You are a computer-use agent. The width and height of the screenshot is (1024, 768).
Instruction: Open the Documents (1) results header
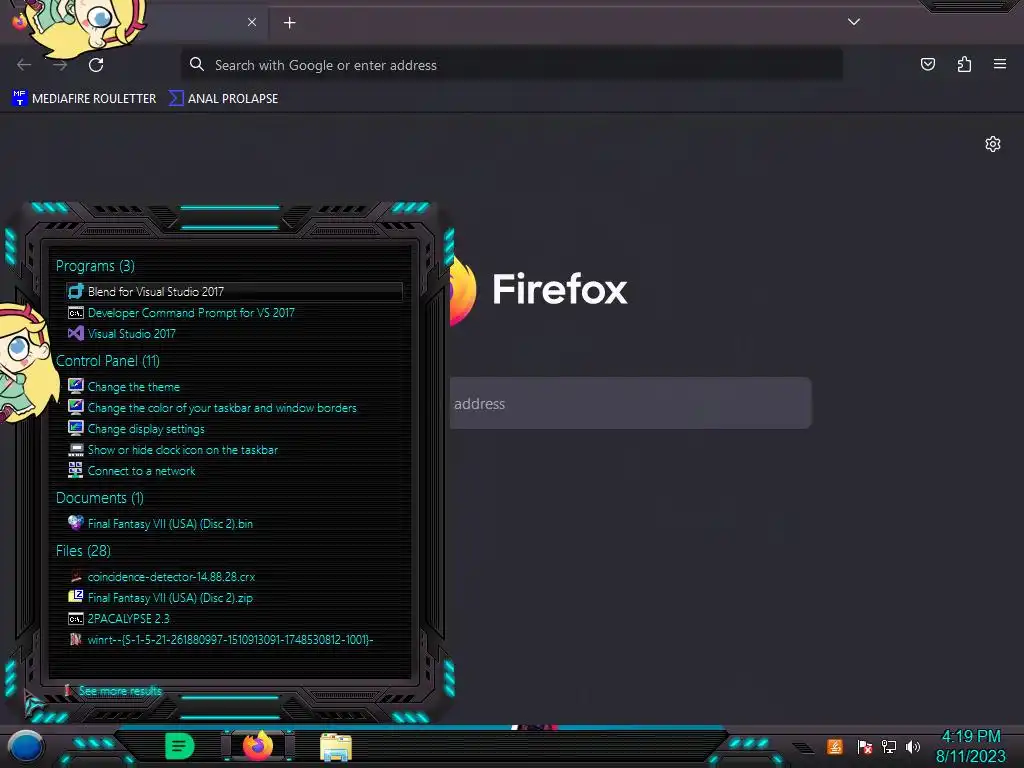tap(99, 498)
